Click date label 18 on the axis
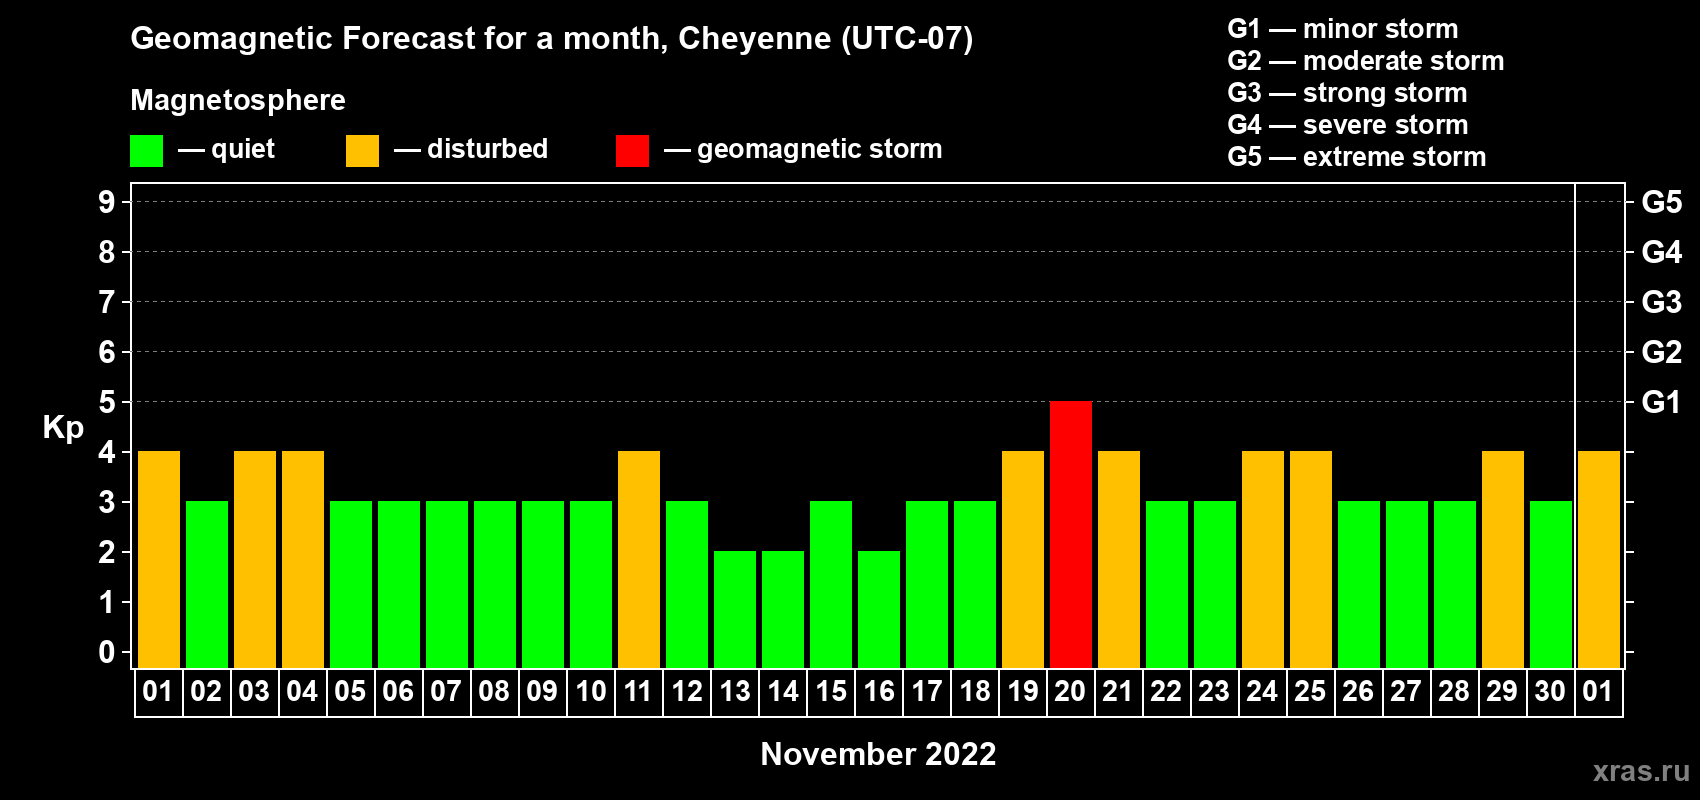This screenshot has width=1700, height=800. tap(975, 691)
